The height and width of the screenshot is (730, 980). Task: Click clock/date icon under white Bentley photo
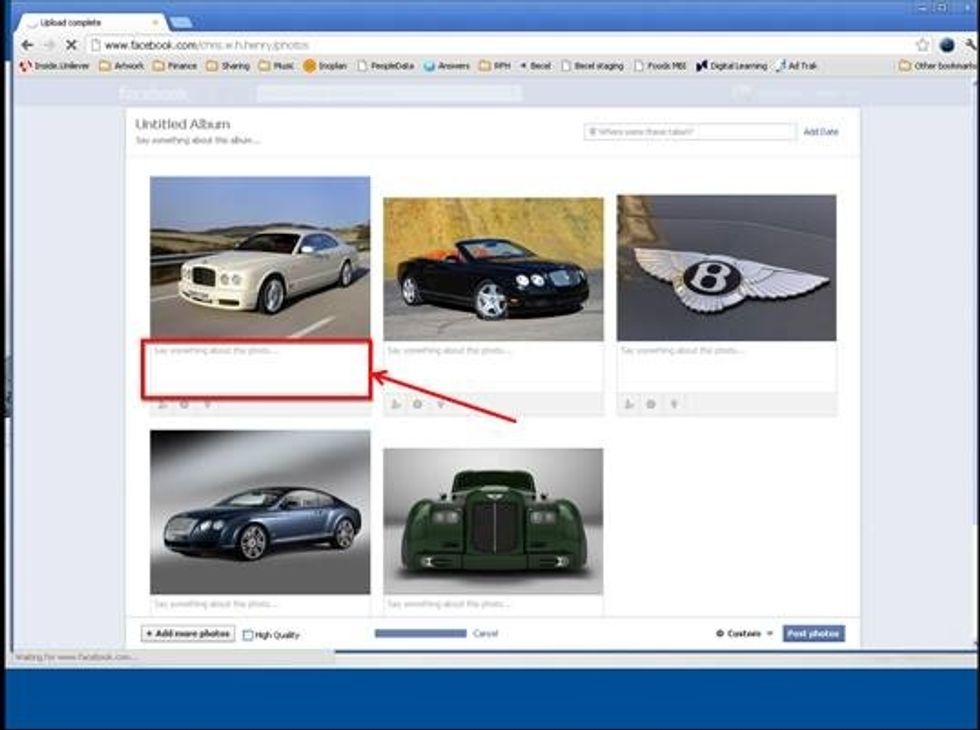tap(184, 405)
